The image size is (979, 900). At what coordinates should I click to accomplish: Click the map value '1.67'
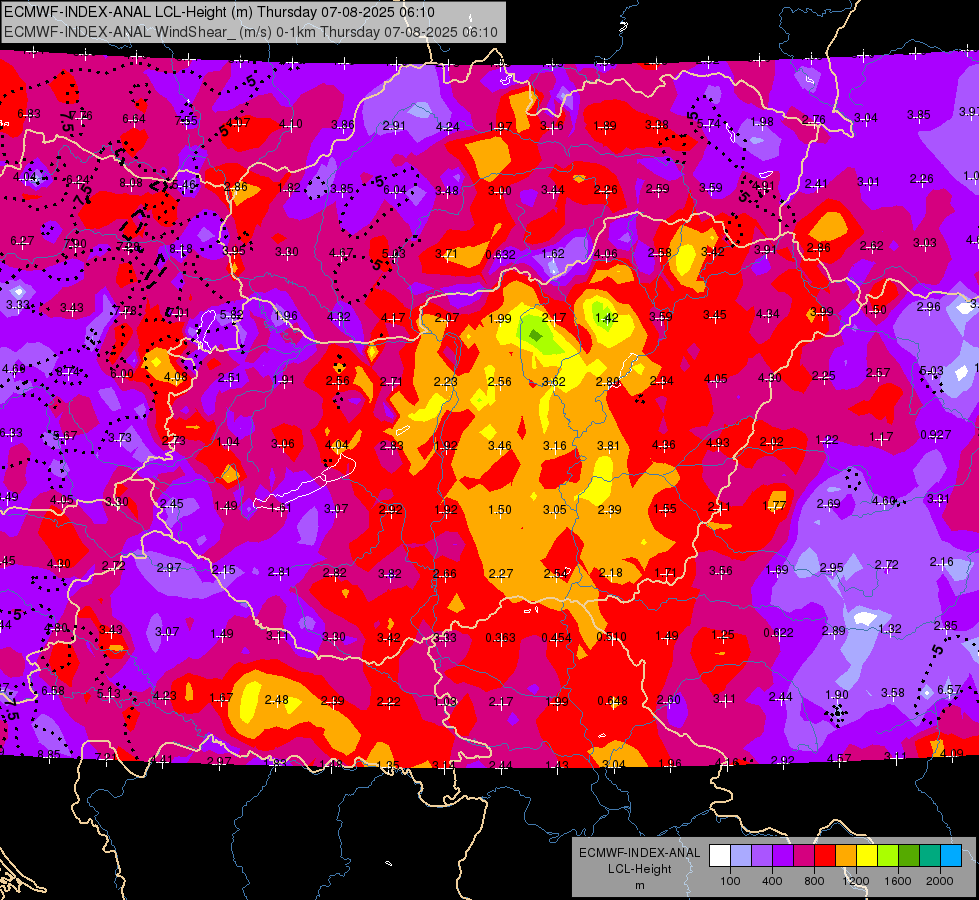[x=222, y=698]
